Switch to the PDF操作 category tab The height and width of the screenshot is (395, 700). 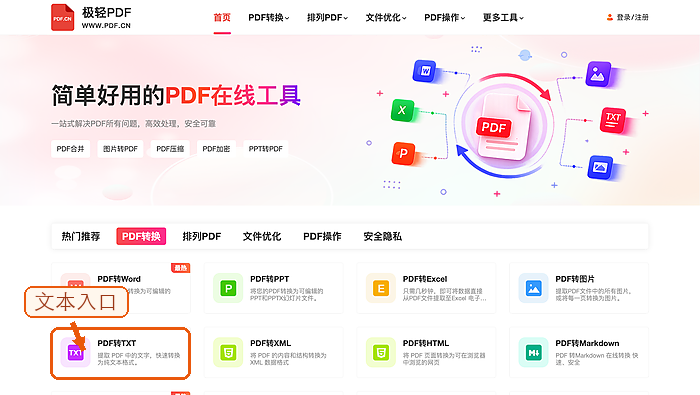click(x=322, y=236)
